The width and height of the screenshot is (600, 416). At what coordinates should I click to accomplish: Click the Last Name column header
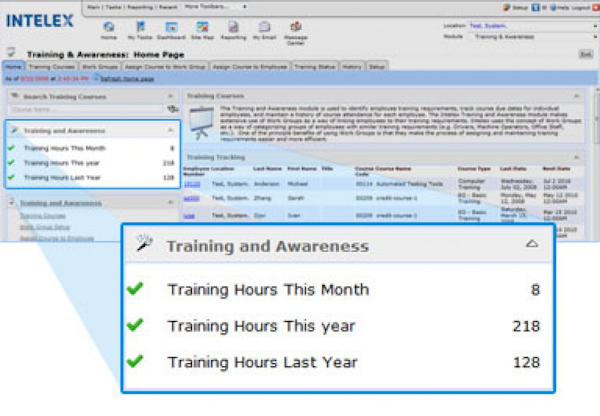267,168
